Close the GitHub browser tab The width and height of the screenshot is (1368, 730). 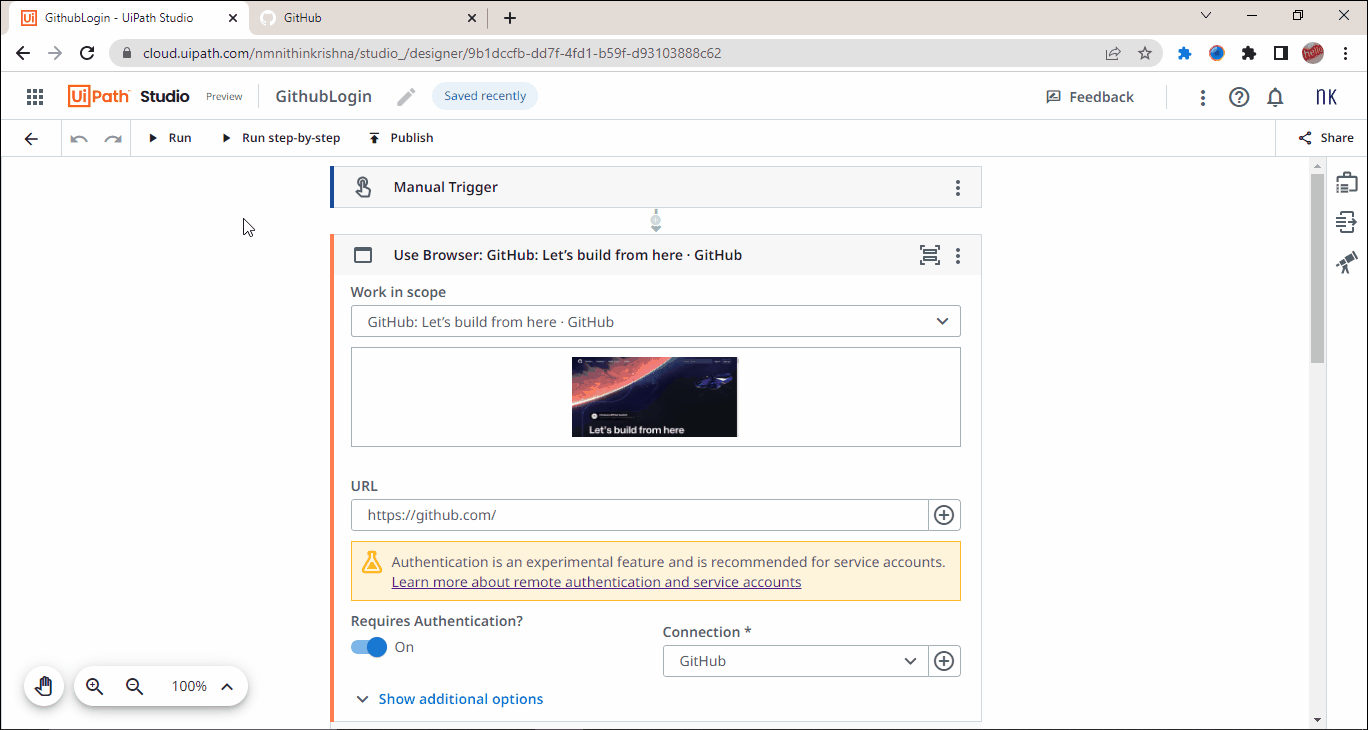tap(473, 18)
